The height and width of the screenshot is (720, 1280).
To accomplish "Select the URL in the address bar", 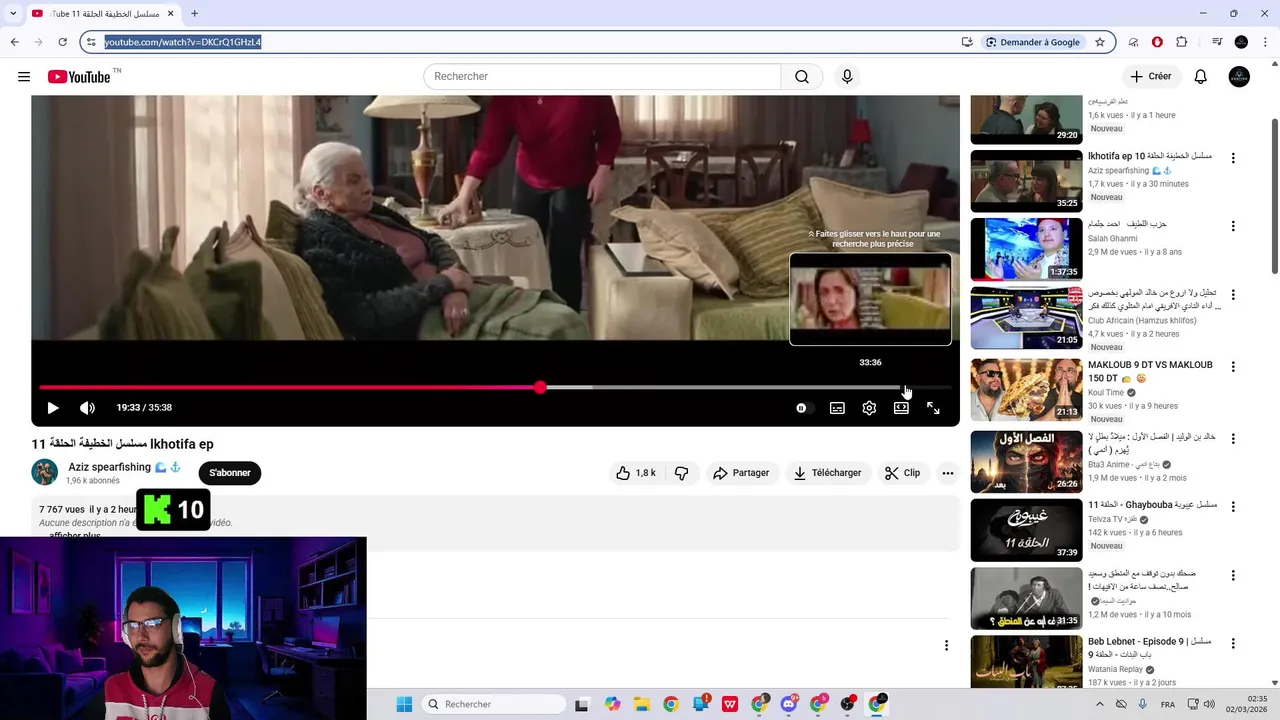I will point(183,42).
